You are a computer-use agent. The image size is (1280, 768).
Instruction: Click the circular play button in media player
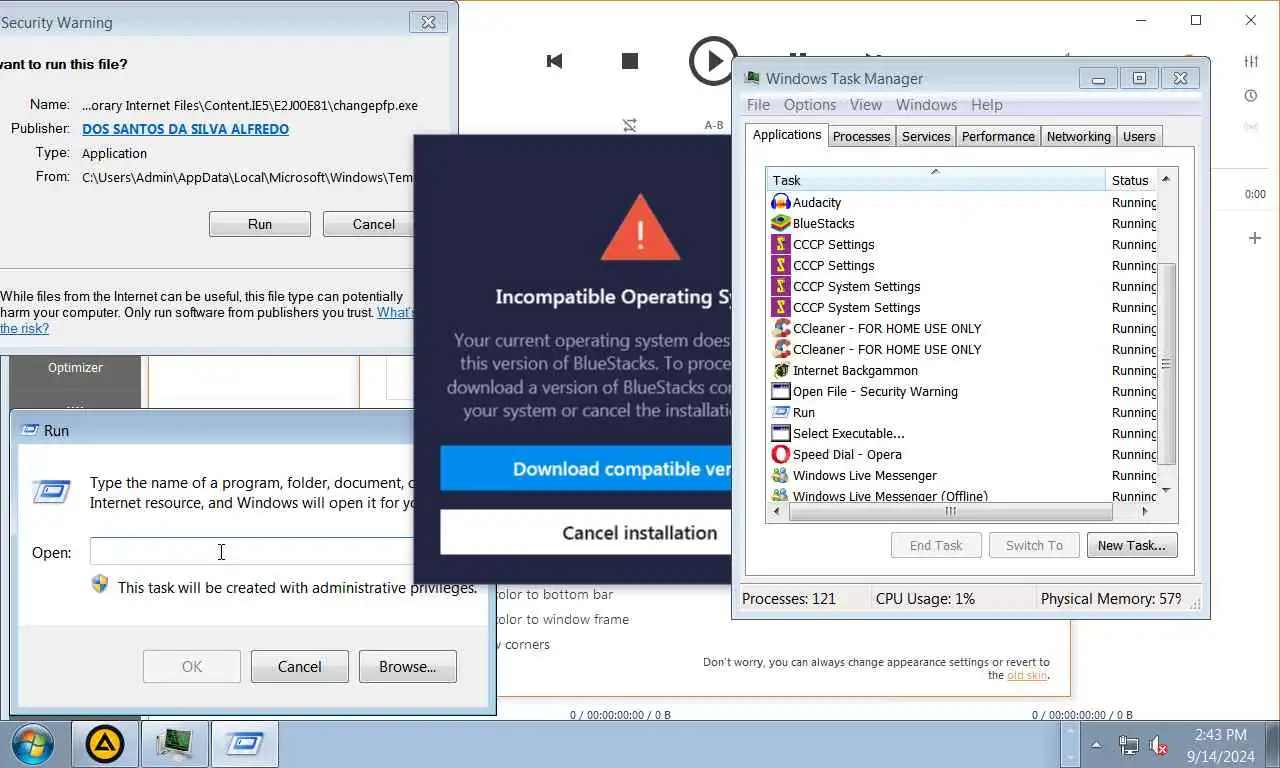[x=713, y=61]
